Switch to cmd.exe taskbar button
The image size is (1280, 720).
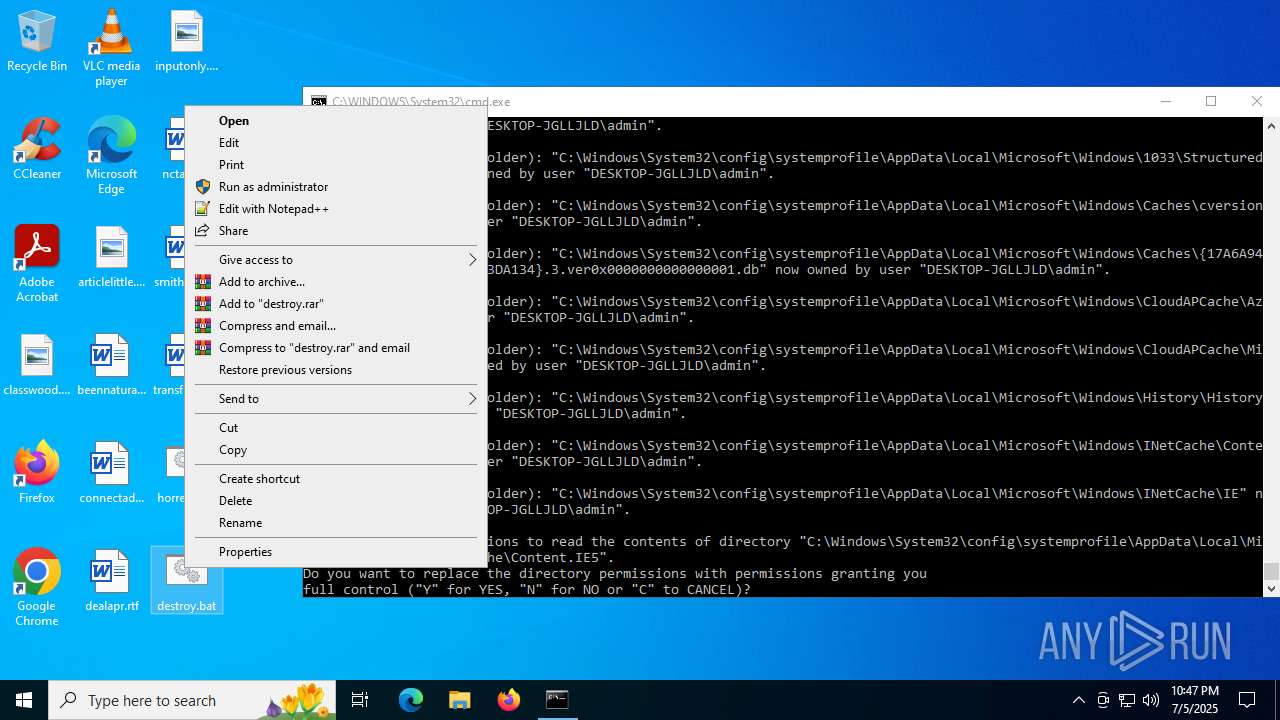click(557, 700)
